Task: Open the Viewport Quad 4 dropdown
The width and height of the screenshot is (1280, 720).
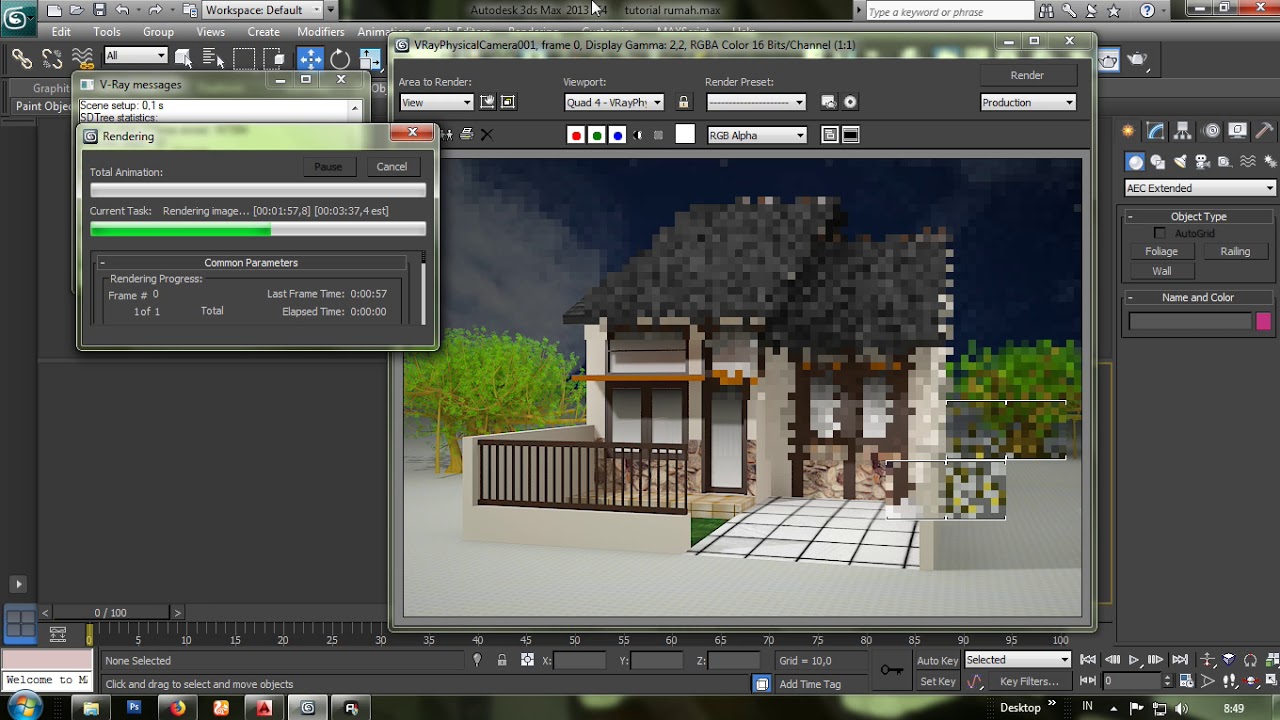Action: click(614, 102)
